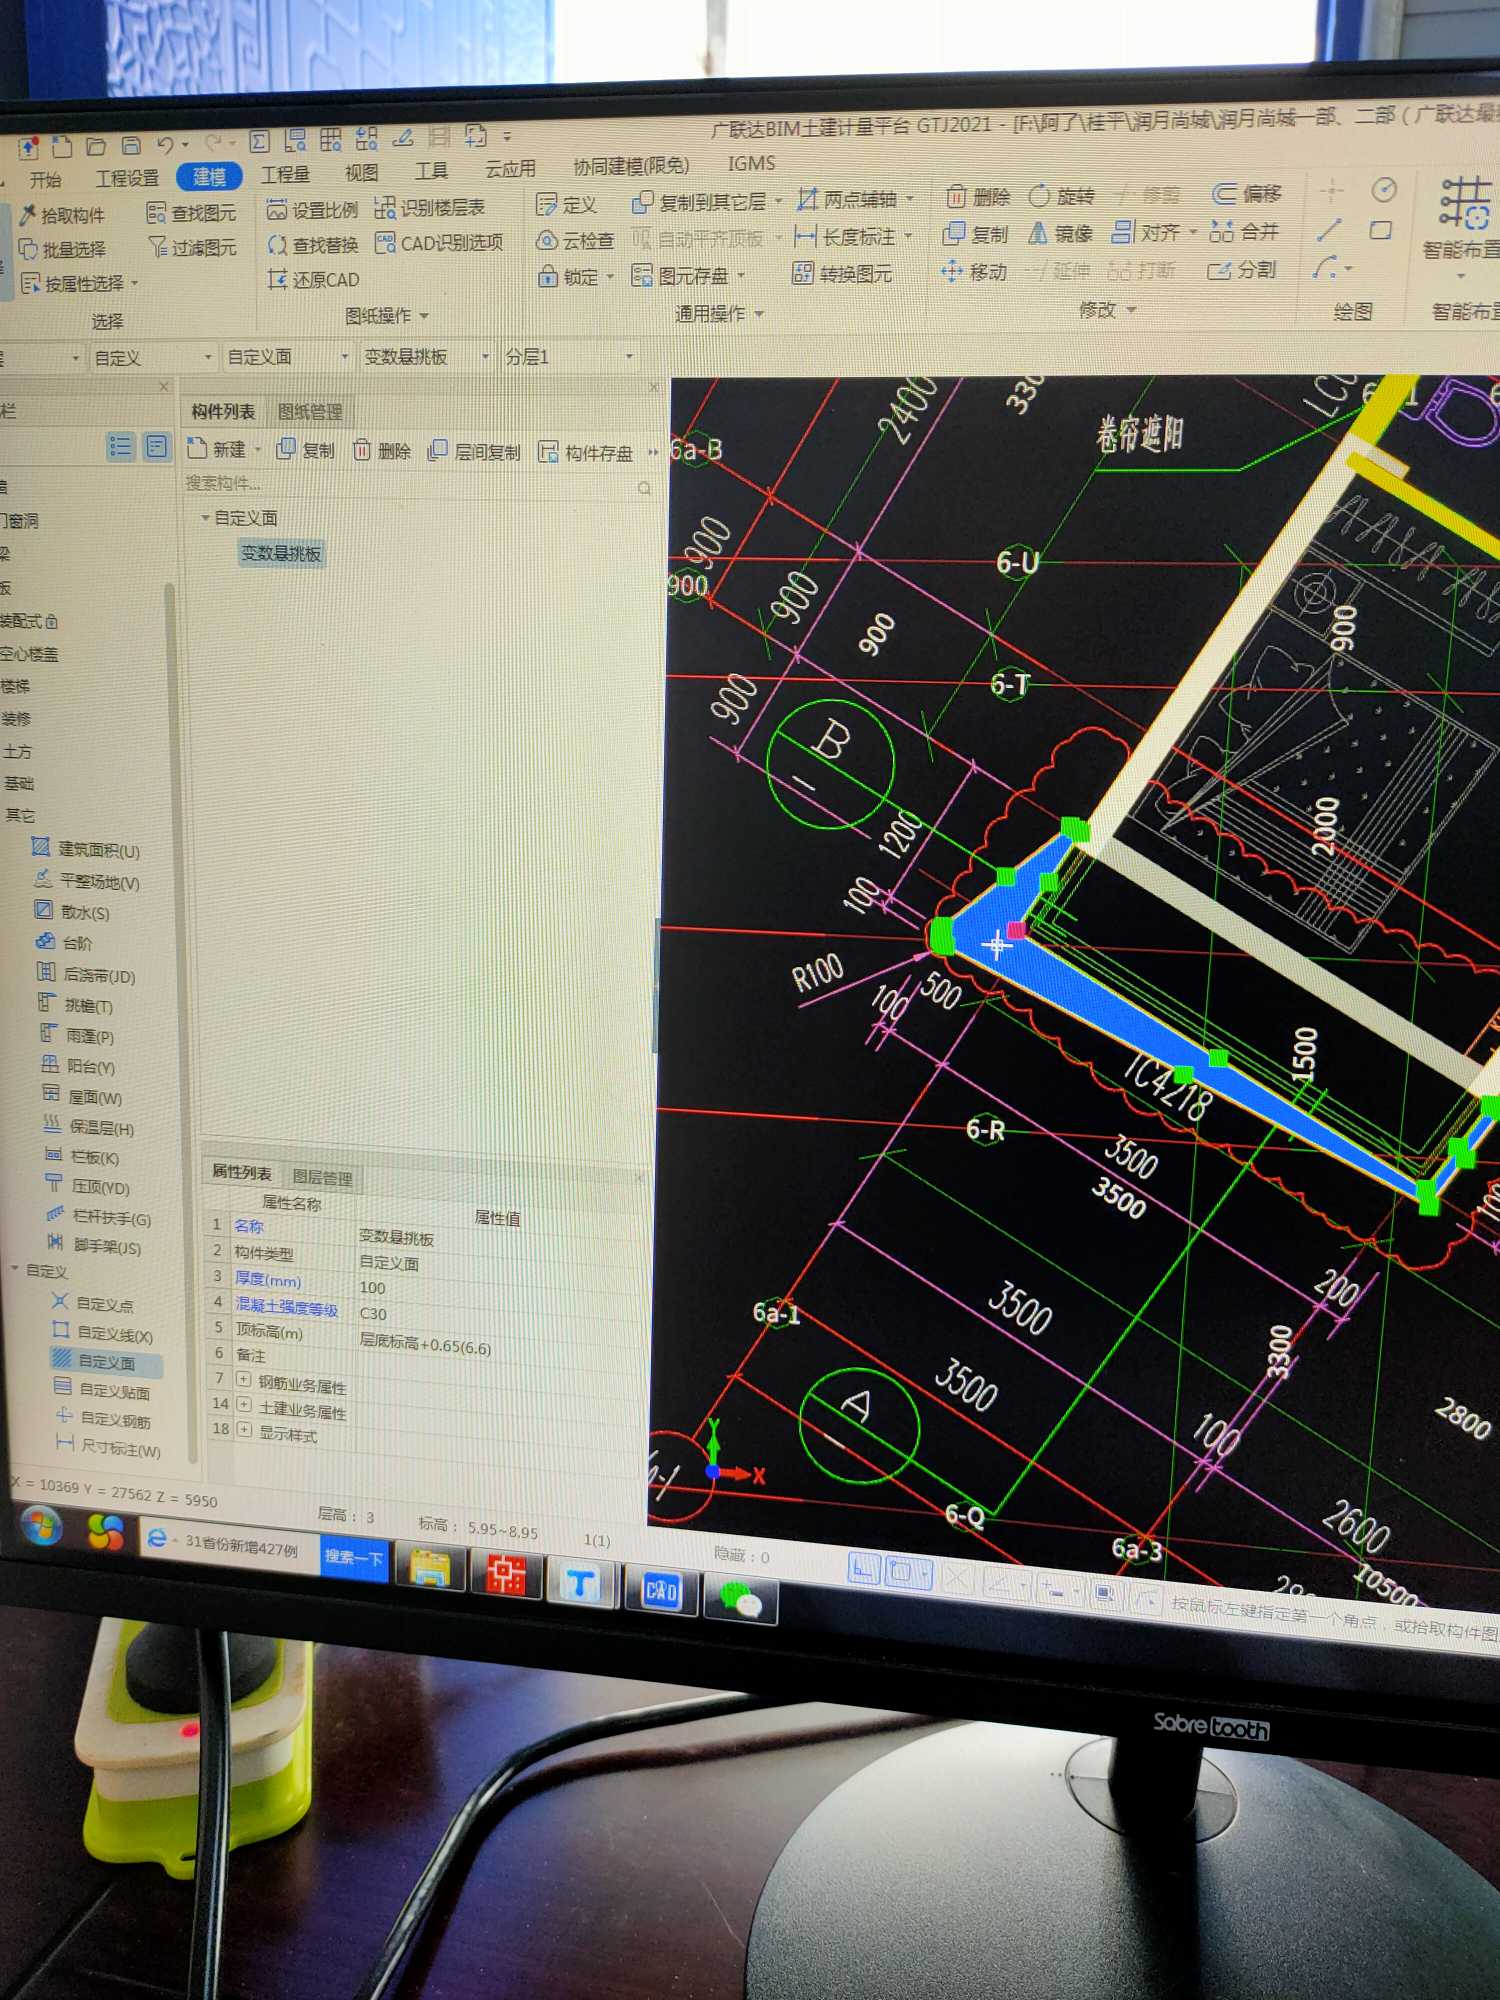Viewport: 1500px width, 2000px height.
Task: Click the 偏移 offset tool
Action: point(1247,193)
